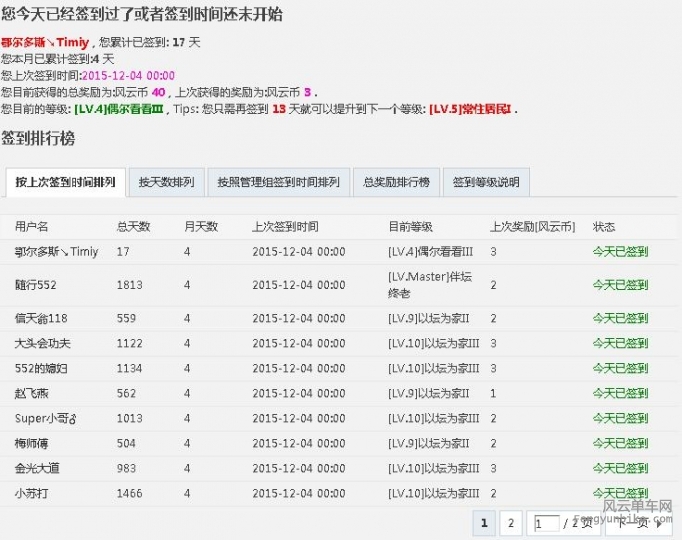Open the 按天数排列 tab
682x540 pixels.
coord(167,183)
